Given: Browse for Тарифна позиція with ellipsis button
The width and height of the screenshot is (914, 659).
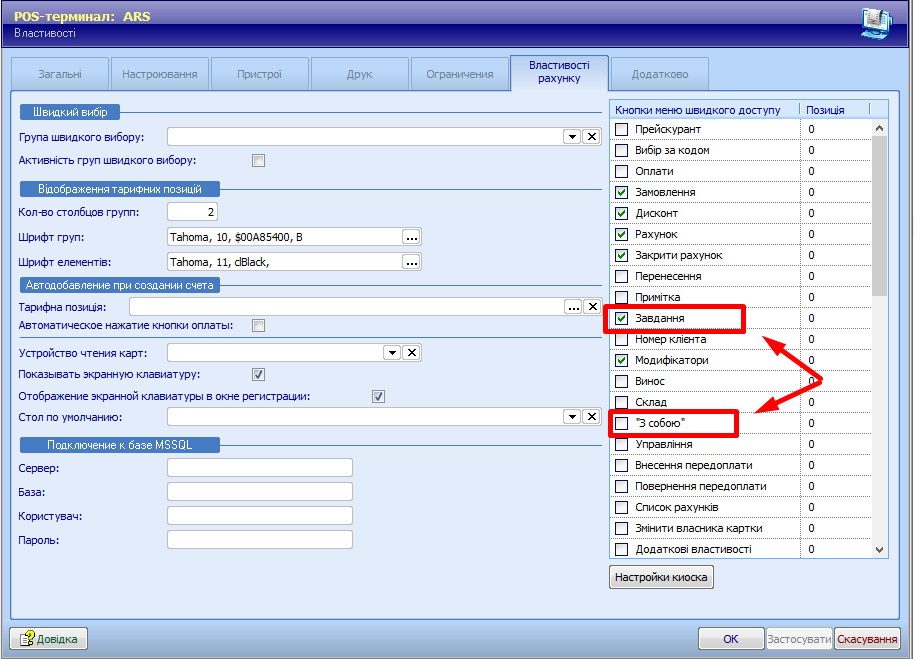Looking at the screenshot, I should click(x=573, y=307).
